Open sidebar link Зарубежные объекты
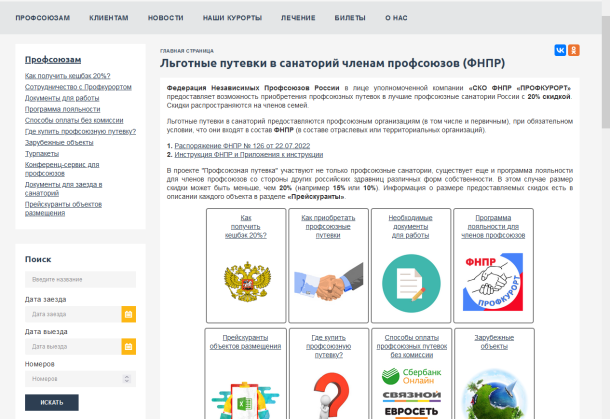The height and width of the screenshot is (419, 610). [59, 143]
